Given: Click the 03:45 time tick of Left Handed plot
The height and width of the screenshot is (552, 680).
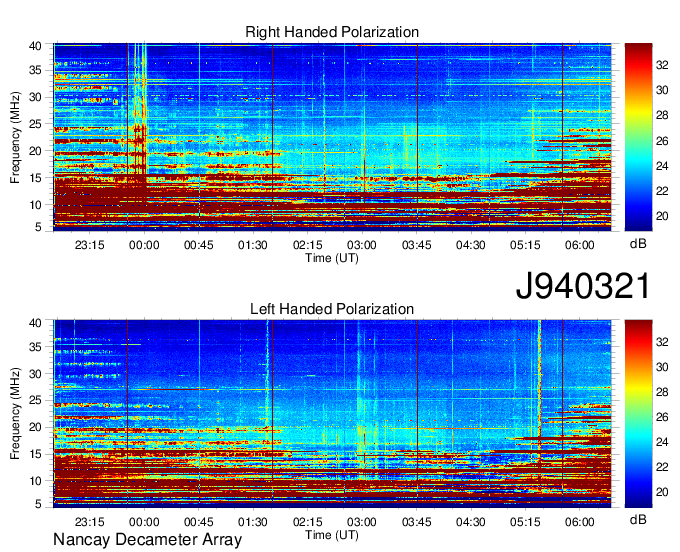Looking at the screenshot, I should pos(416,522).
